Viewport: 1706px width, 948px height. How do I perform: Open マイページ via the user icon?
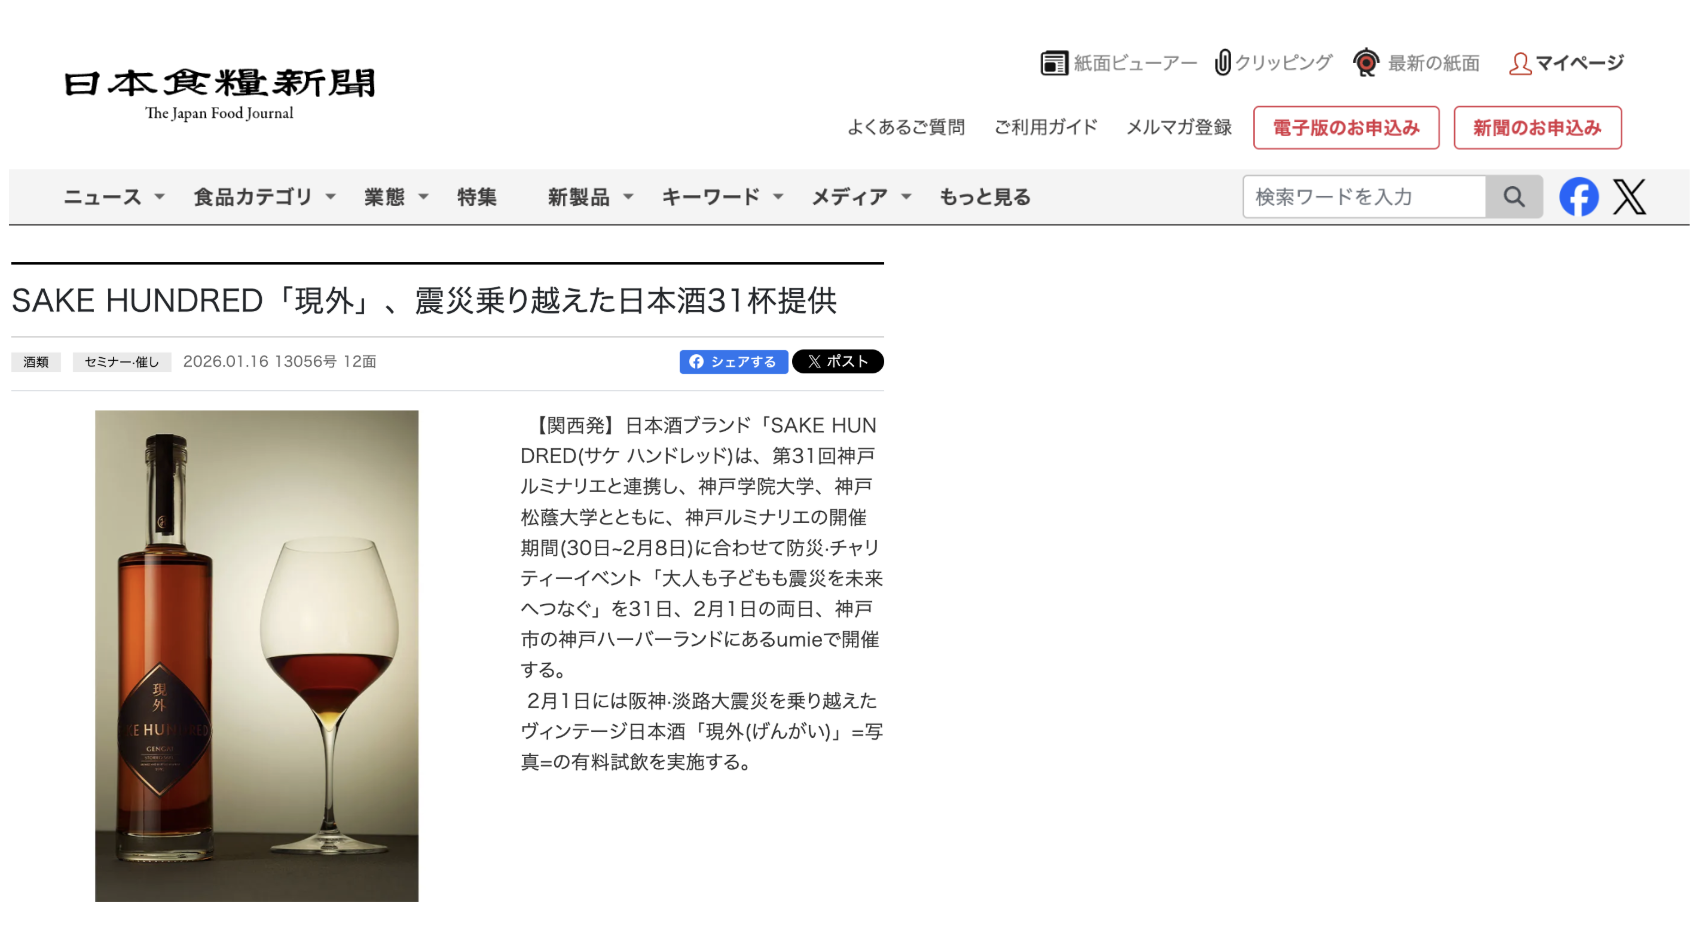1520,63
